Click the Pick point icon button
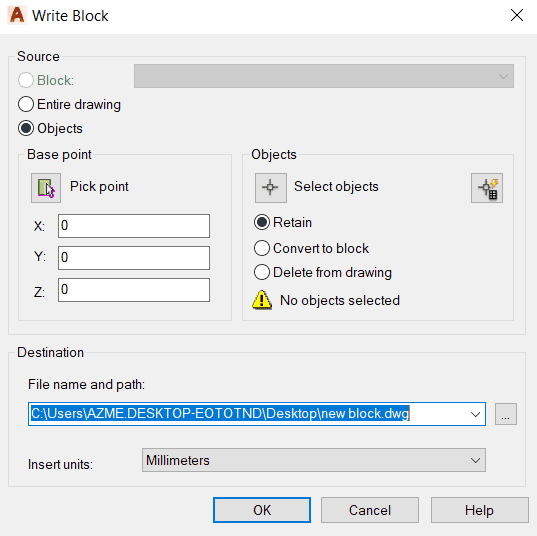The width and height of the screenshot is (537, 536). click(x=46, y=188)
